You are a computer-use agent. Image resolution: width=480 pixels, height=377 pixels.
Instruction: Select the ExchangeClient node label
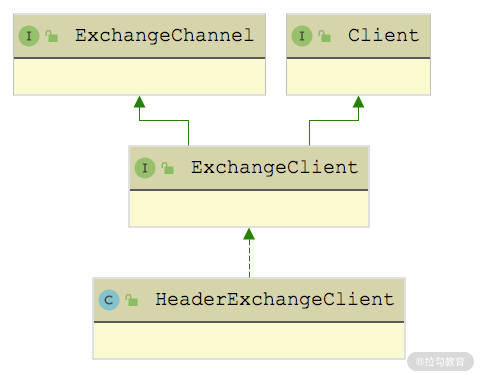point(275,167)
